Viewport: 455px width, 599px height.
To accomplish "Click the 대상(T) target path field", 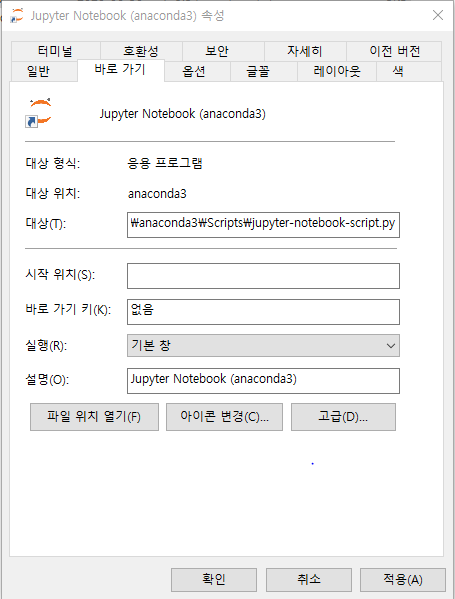I will [263, 225].
